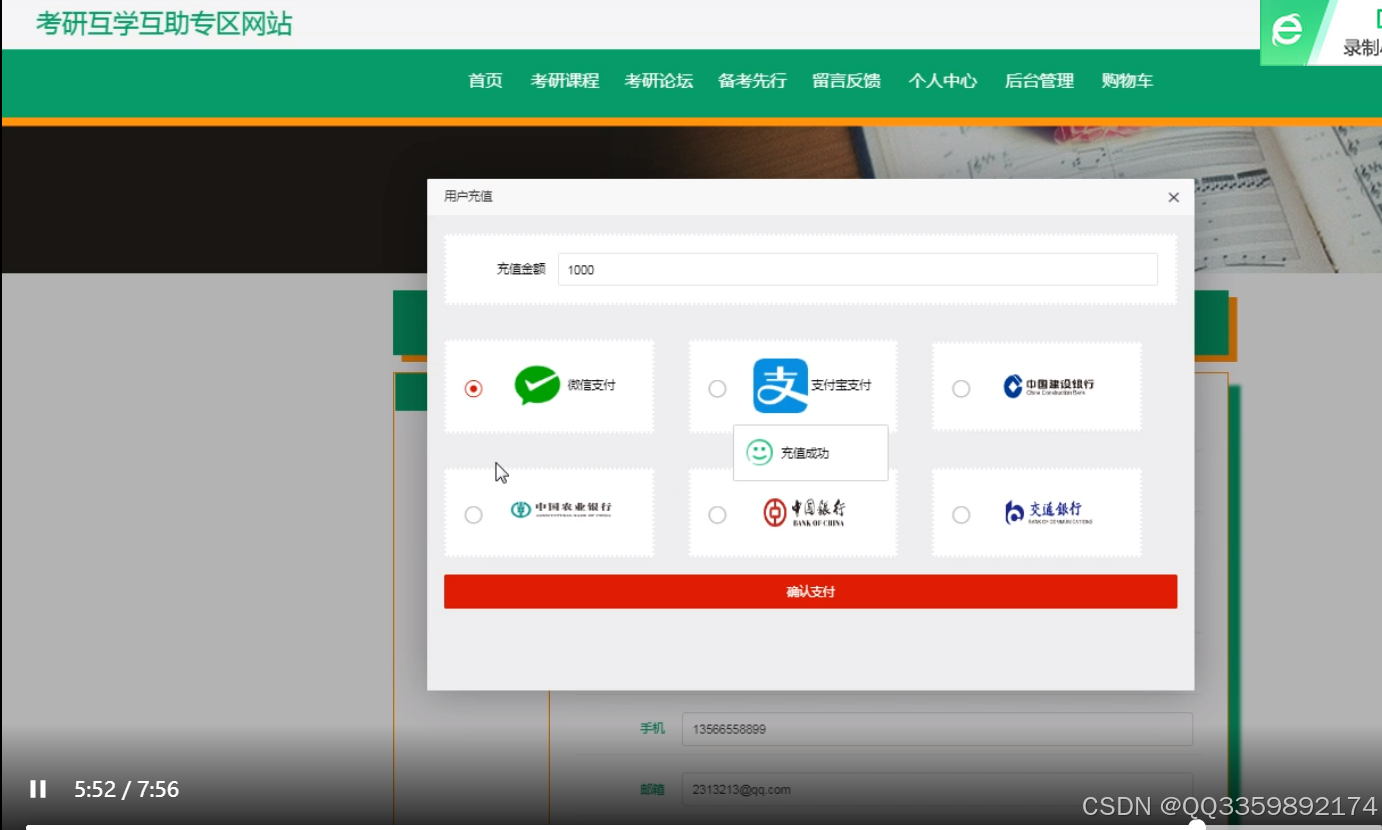Choose Bank of China radio button
This screenshot has height=830, width=1382.
pos(717,514)
